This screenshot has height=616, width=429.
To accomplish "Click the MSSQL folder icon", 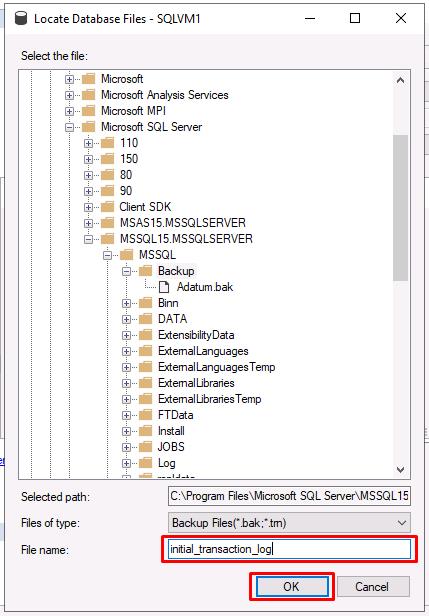I will point(126,255).
